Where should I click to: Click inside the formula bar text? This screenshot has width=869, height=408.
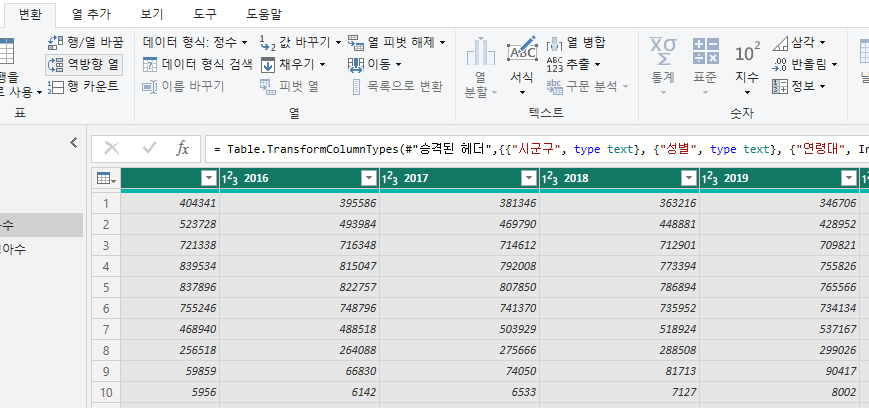coord(536,149)
